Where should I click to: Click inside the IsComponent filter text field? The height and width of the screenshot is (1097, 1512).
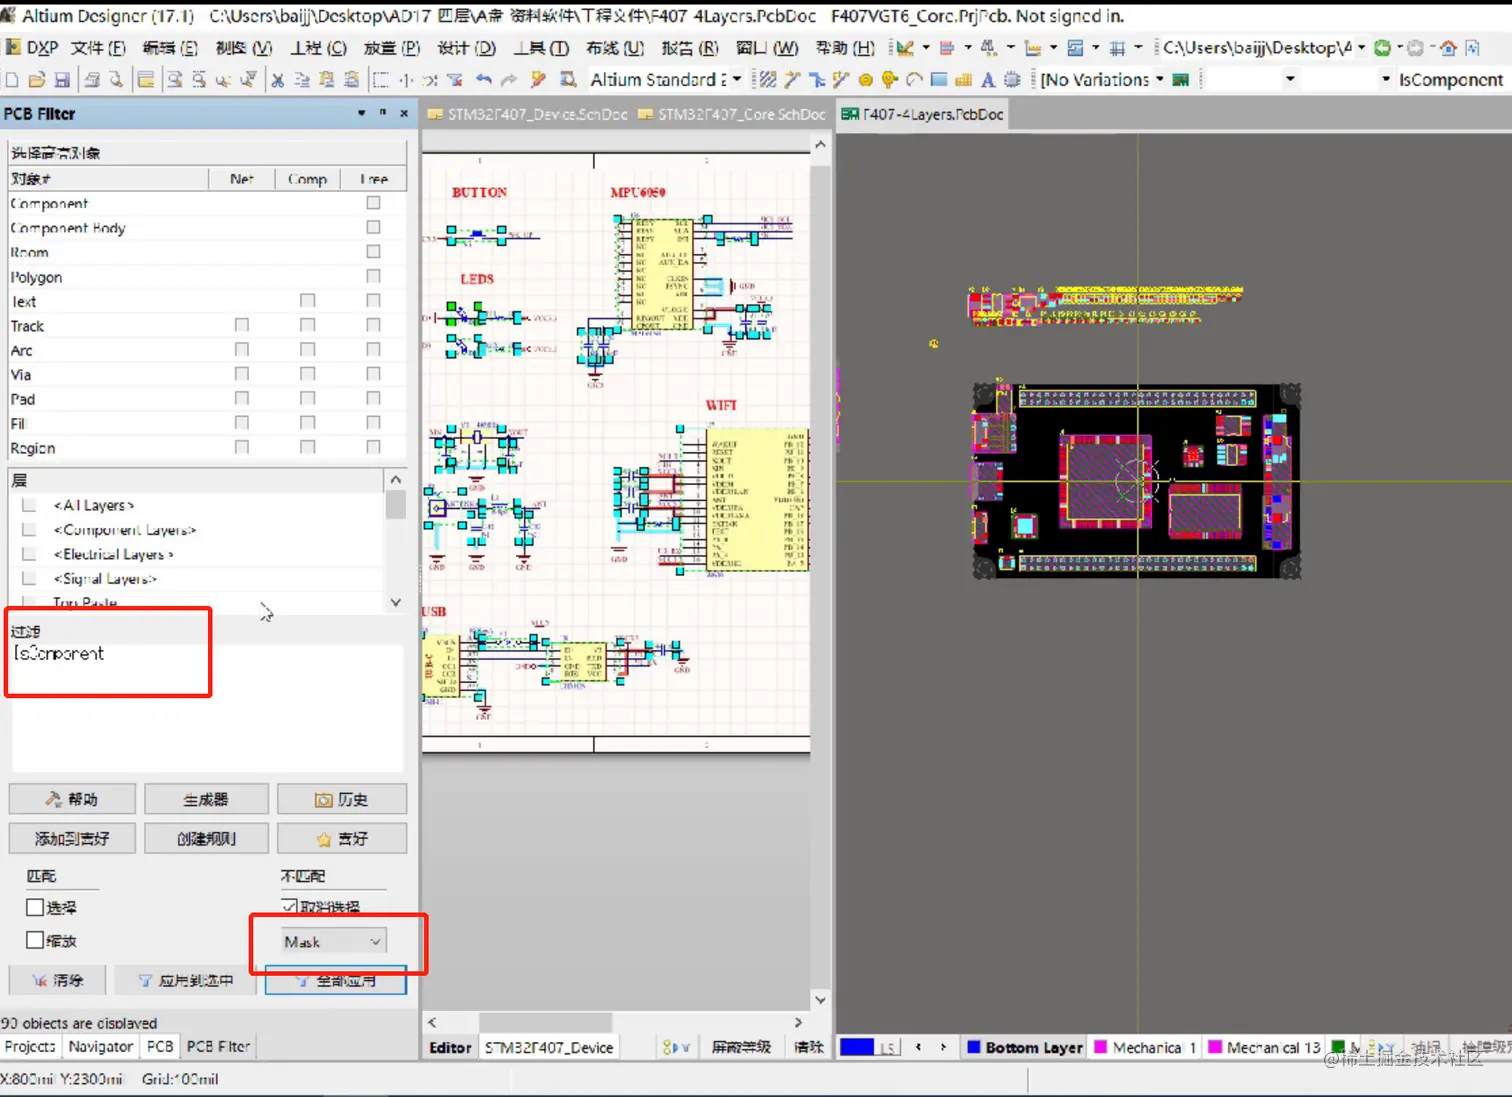pyautogui.click(x=207, y=706)
